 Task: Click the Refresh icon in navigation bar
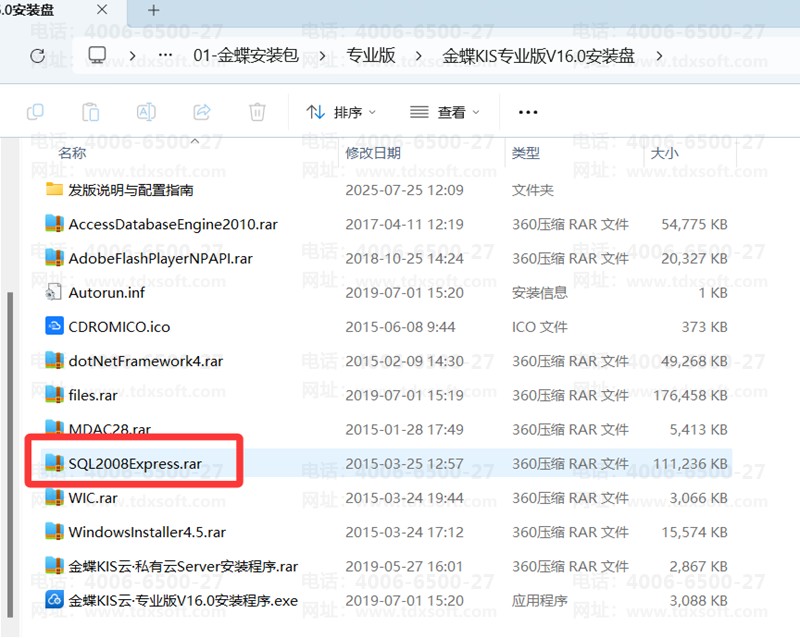[x=38, y=55]
